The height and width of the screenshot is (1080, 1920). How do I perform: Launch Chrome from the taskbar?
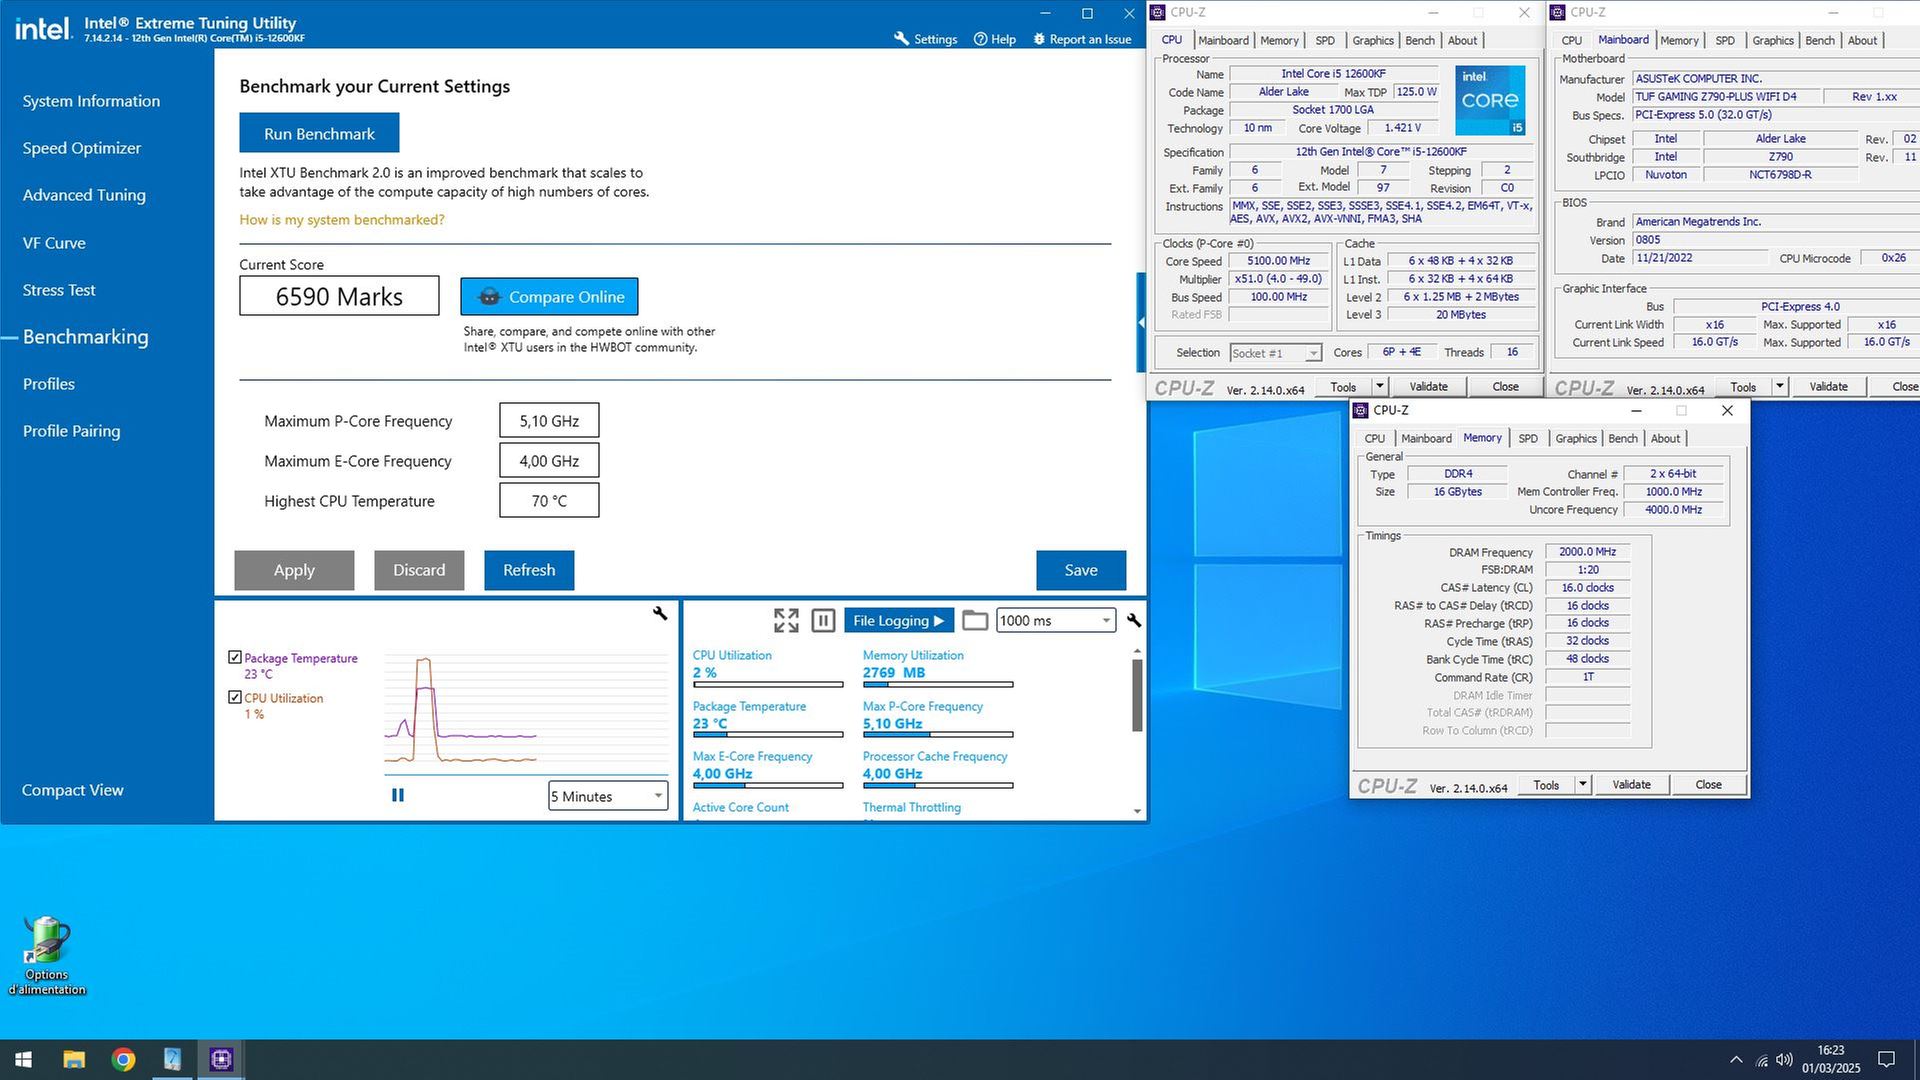[x=123, y=1059]
